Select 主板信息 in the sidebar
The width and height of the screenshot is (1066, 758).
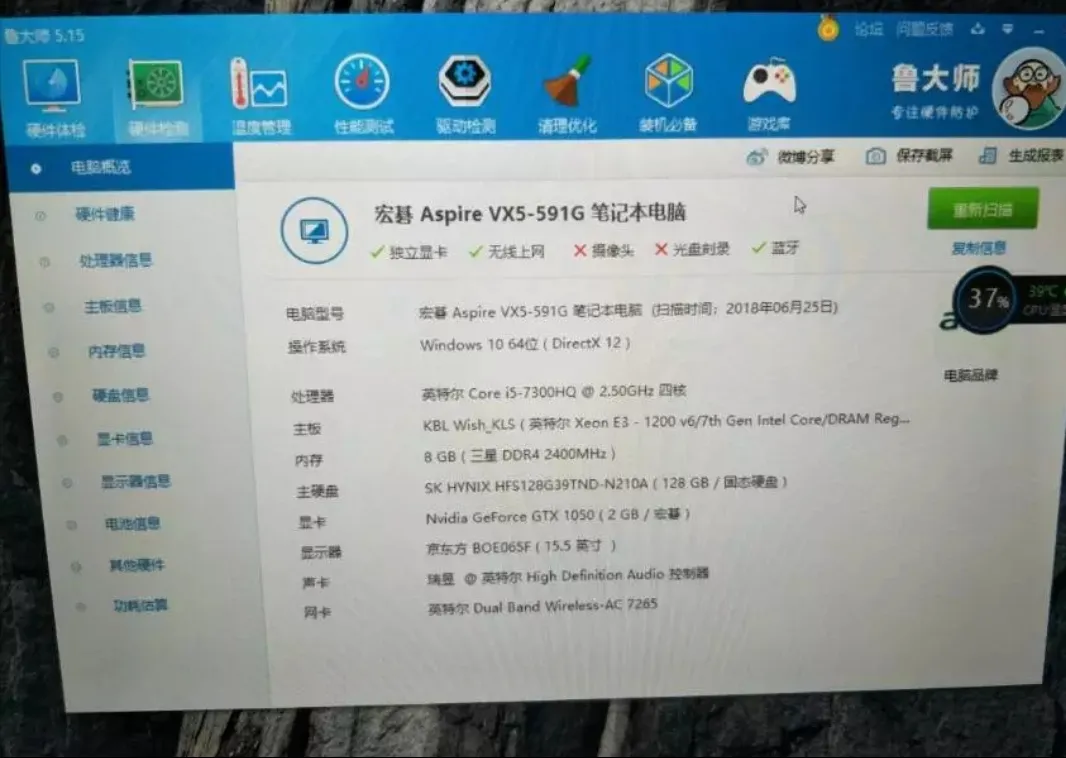coord(112,307)
